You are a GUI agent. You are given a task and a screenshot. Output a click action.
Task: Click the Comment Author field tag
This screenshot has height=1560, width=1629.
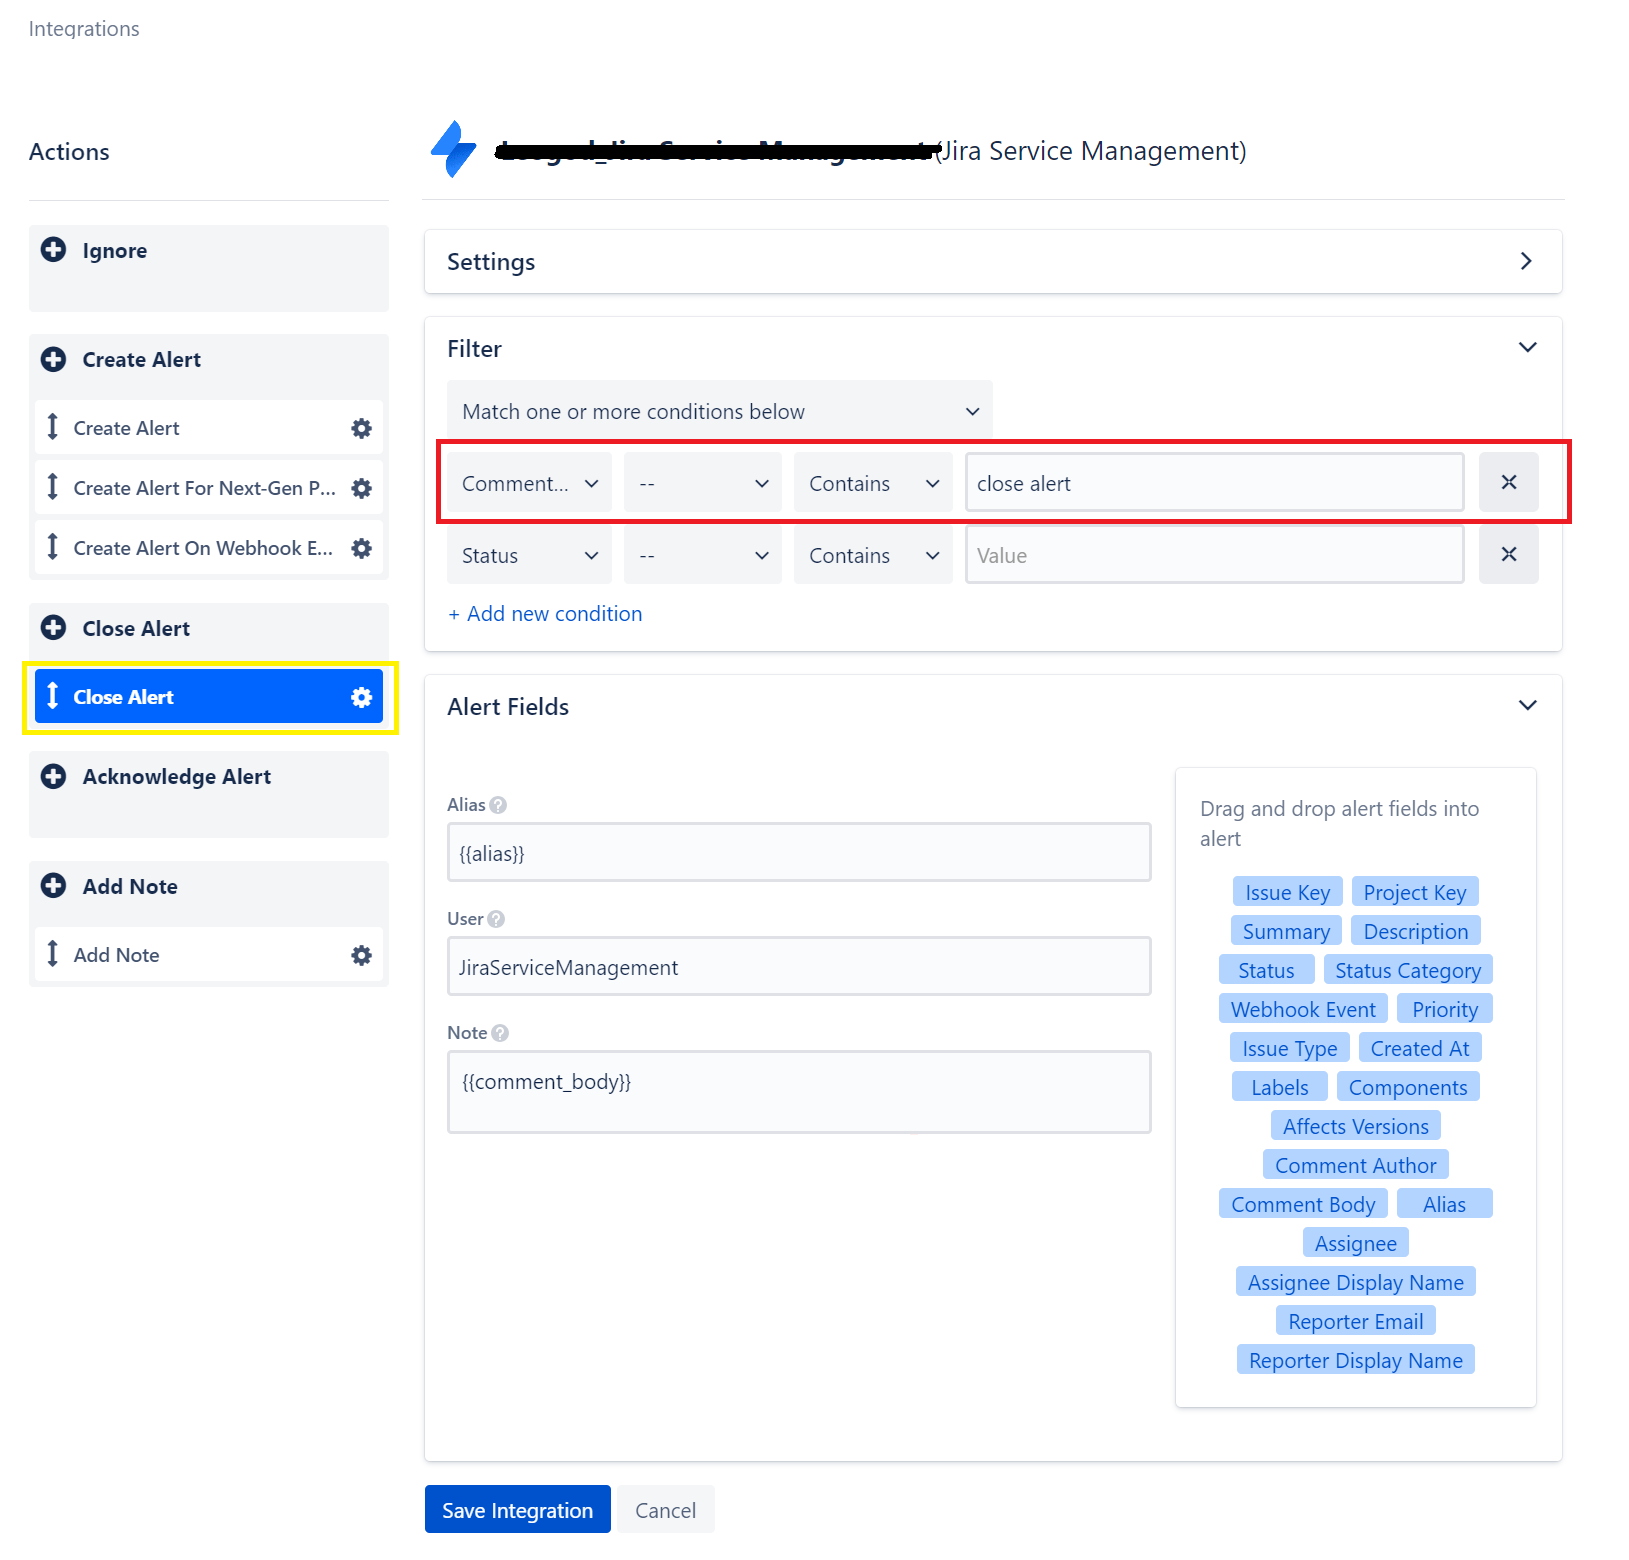1356,1165
